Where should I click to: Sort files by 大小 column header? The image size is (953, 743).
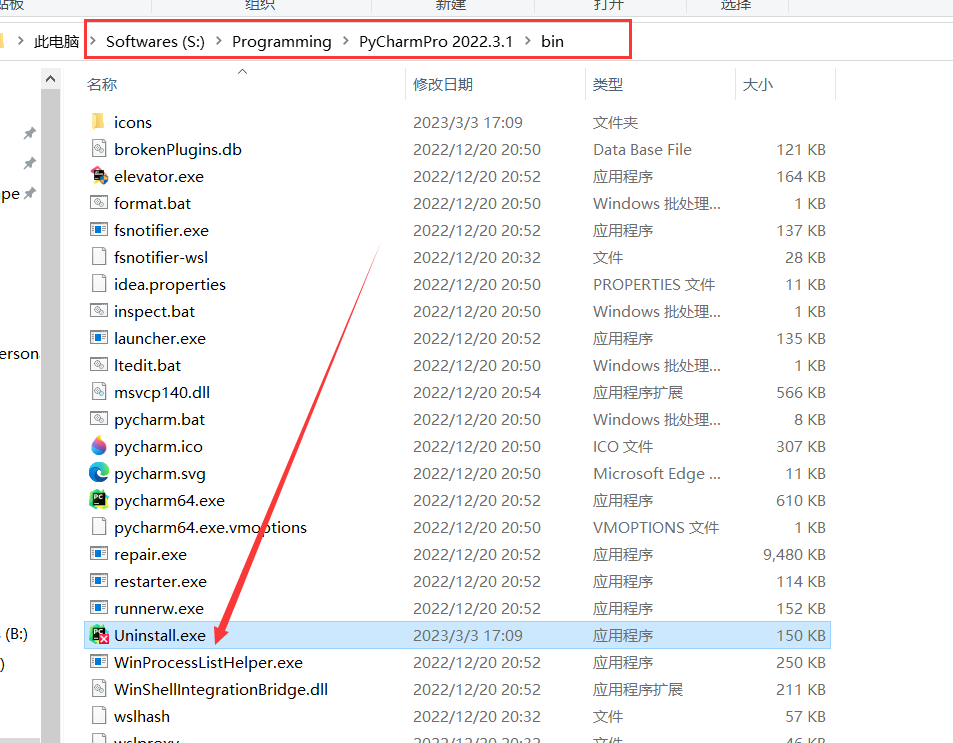(x=758, y=85)
